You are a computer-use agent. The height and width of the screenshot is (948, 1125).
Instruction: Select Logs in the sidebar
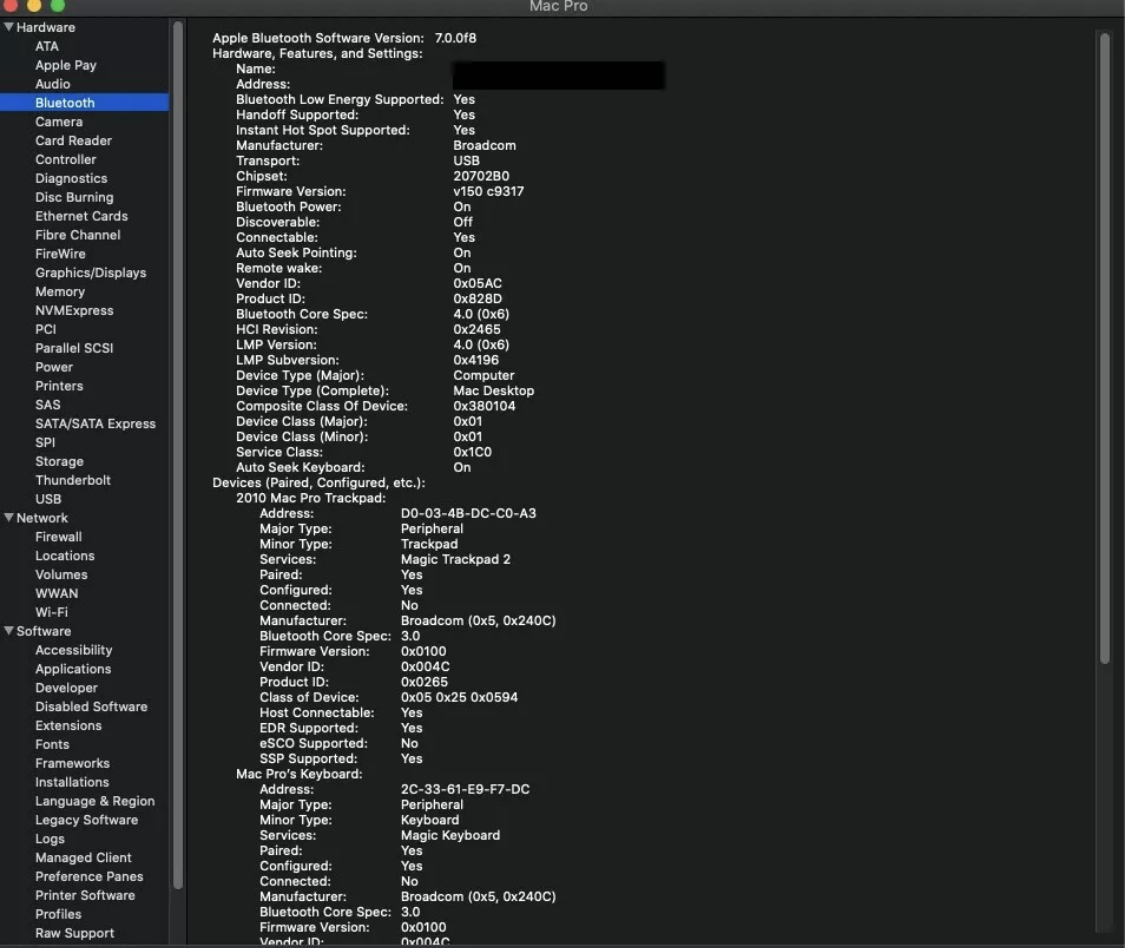coord(50,839)
